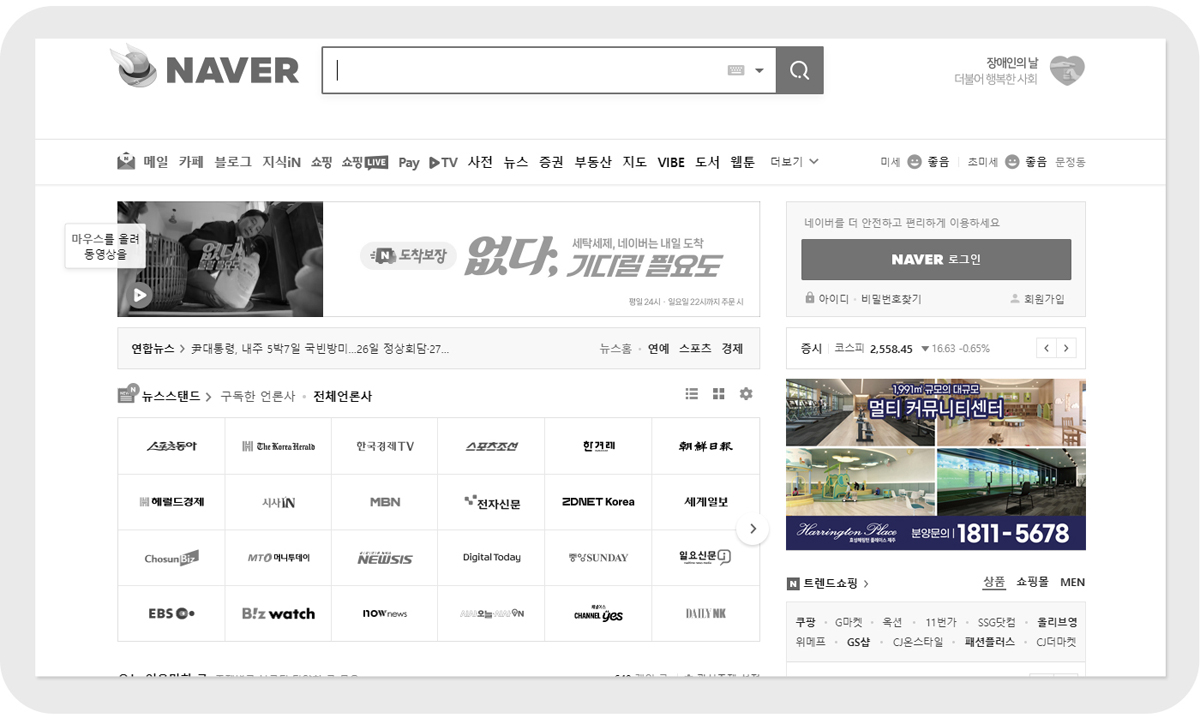Open 헤럴드경제 press tile
This screenshot has height=724, width=1200.
(x=171, y=502)
